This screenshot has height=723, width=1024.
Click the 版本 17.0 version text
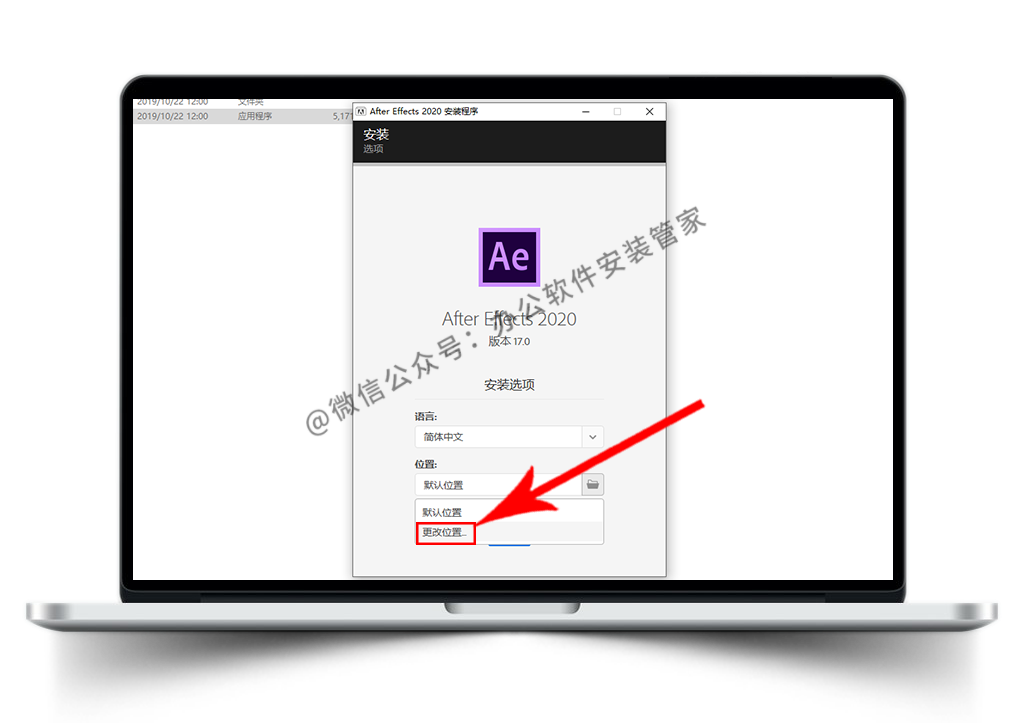pyautogui.click(x=509, y=342)
